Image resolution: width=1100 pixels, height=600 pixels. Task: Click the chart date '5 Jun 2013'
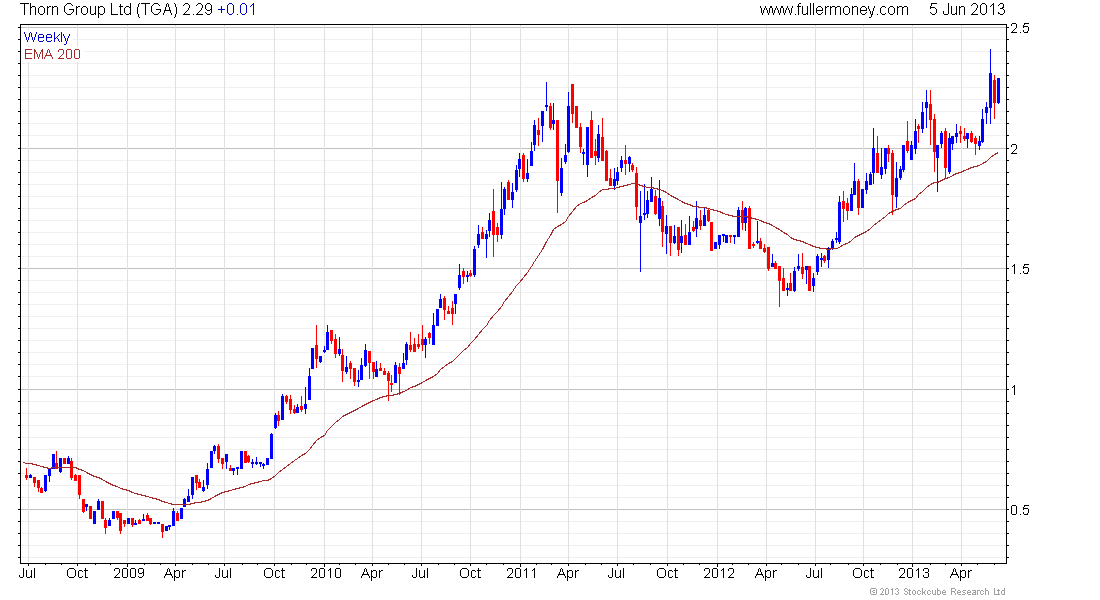967,10
